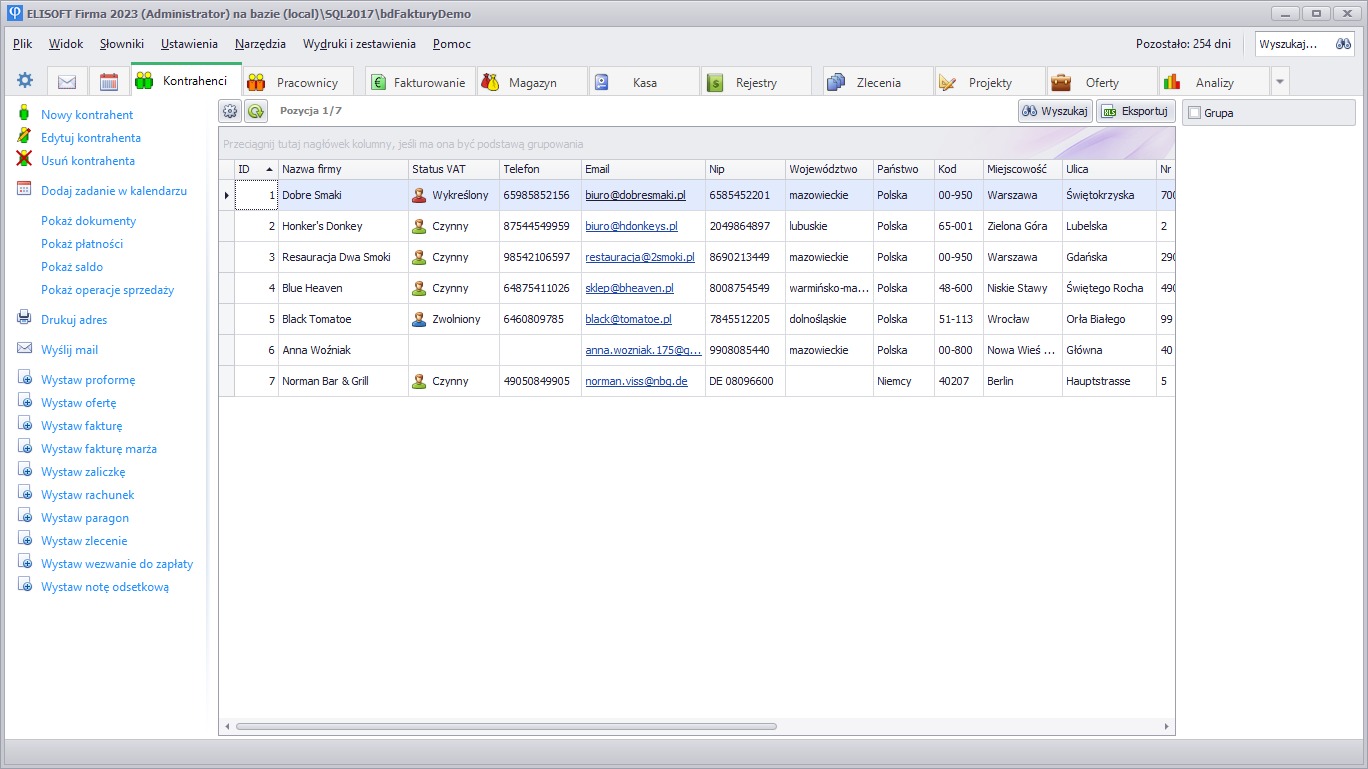
Task: Click the right arrow of the horizontal scrollbar
Action: 1167,726
